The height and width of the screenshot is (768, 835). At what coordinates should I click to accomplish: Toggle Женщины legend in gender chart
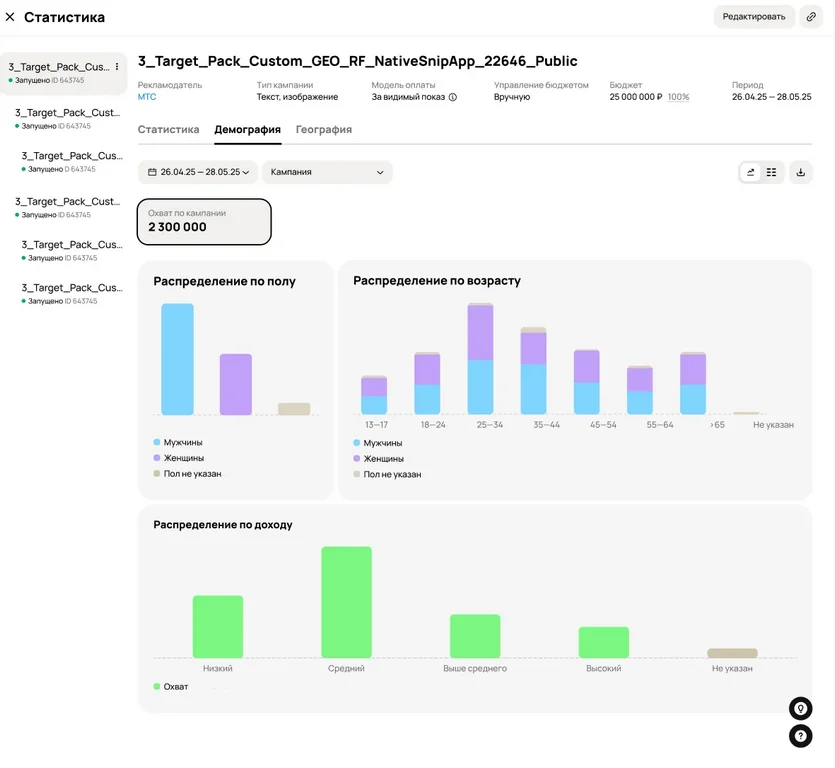pos(178,458)
